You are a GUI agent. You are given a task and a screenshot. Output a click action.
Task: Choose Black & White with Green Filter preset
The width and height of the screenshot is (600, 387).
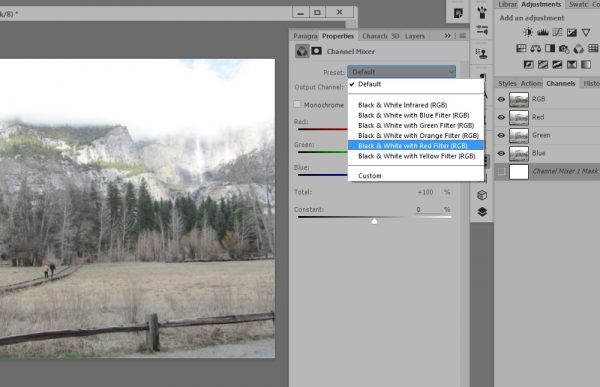coord(416,126)
